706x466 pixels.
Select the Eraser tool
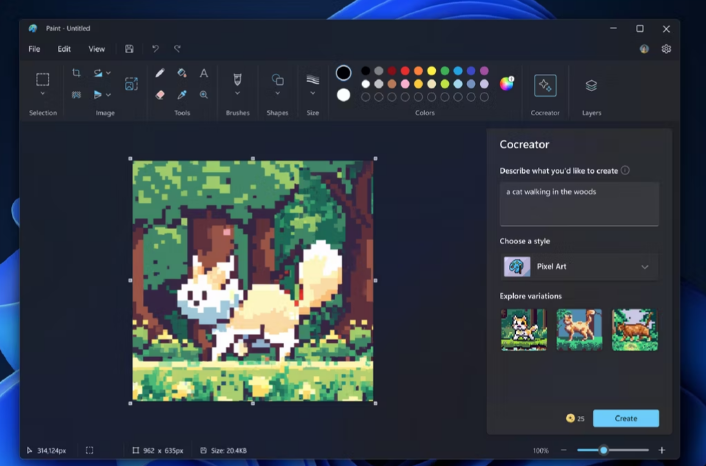[x=160, y=95]
